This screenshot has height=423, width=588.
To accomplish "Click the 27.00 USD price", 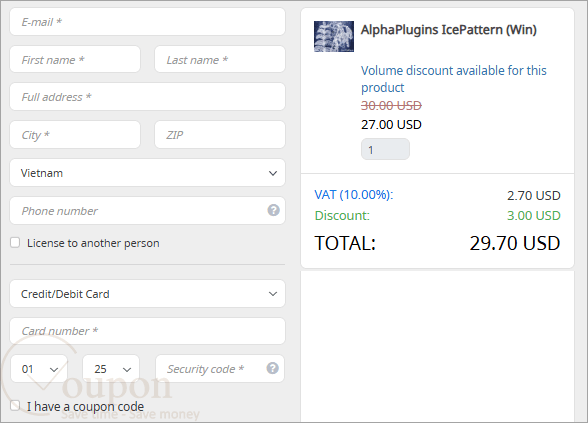I will pos(391,124).
